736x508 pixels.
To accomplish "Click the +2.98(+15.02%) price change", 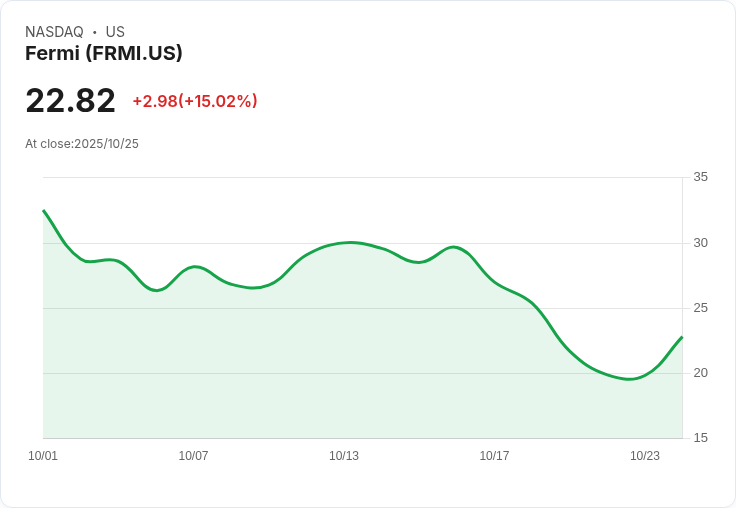I will 195,101.
